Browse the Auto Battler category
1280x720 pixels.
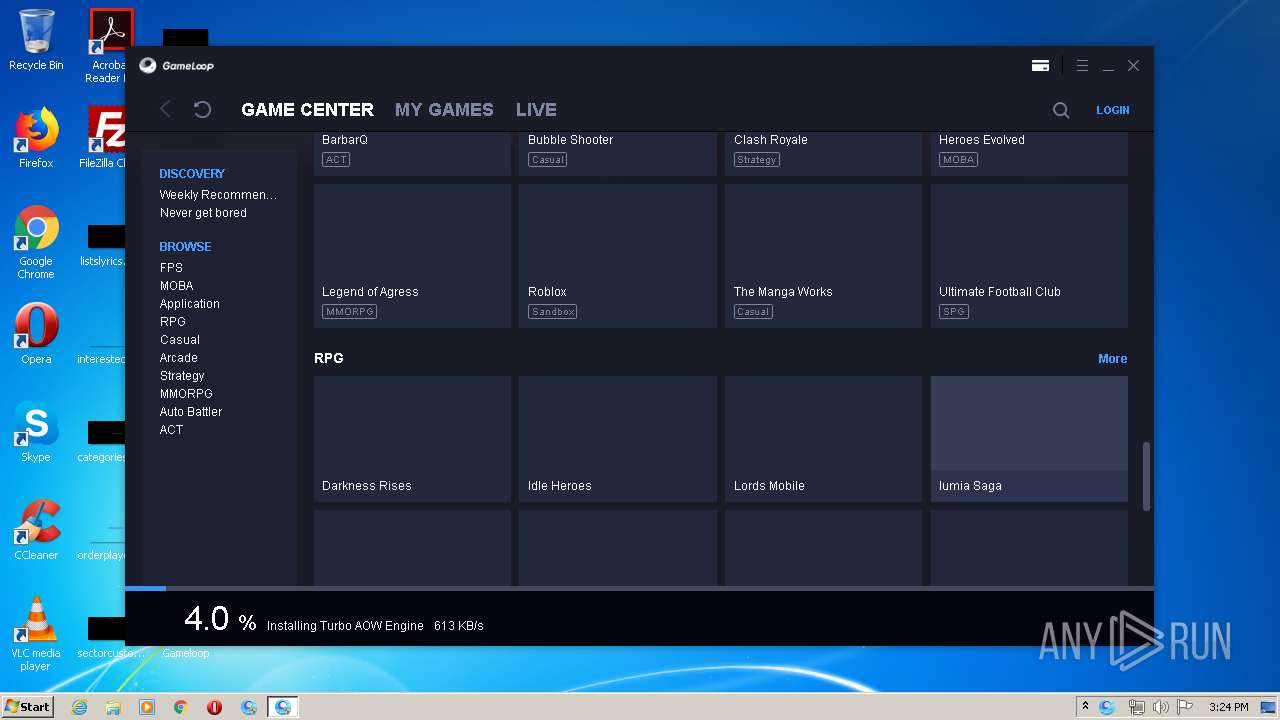pos(191,412)
